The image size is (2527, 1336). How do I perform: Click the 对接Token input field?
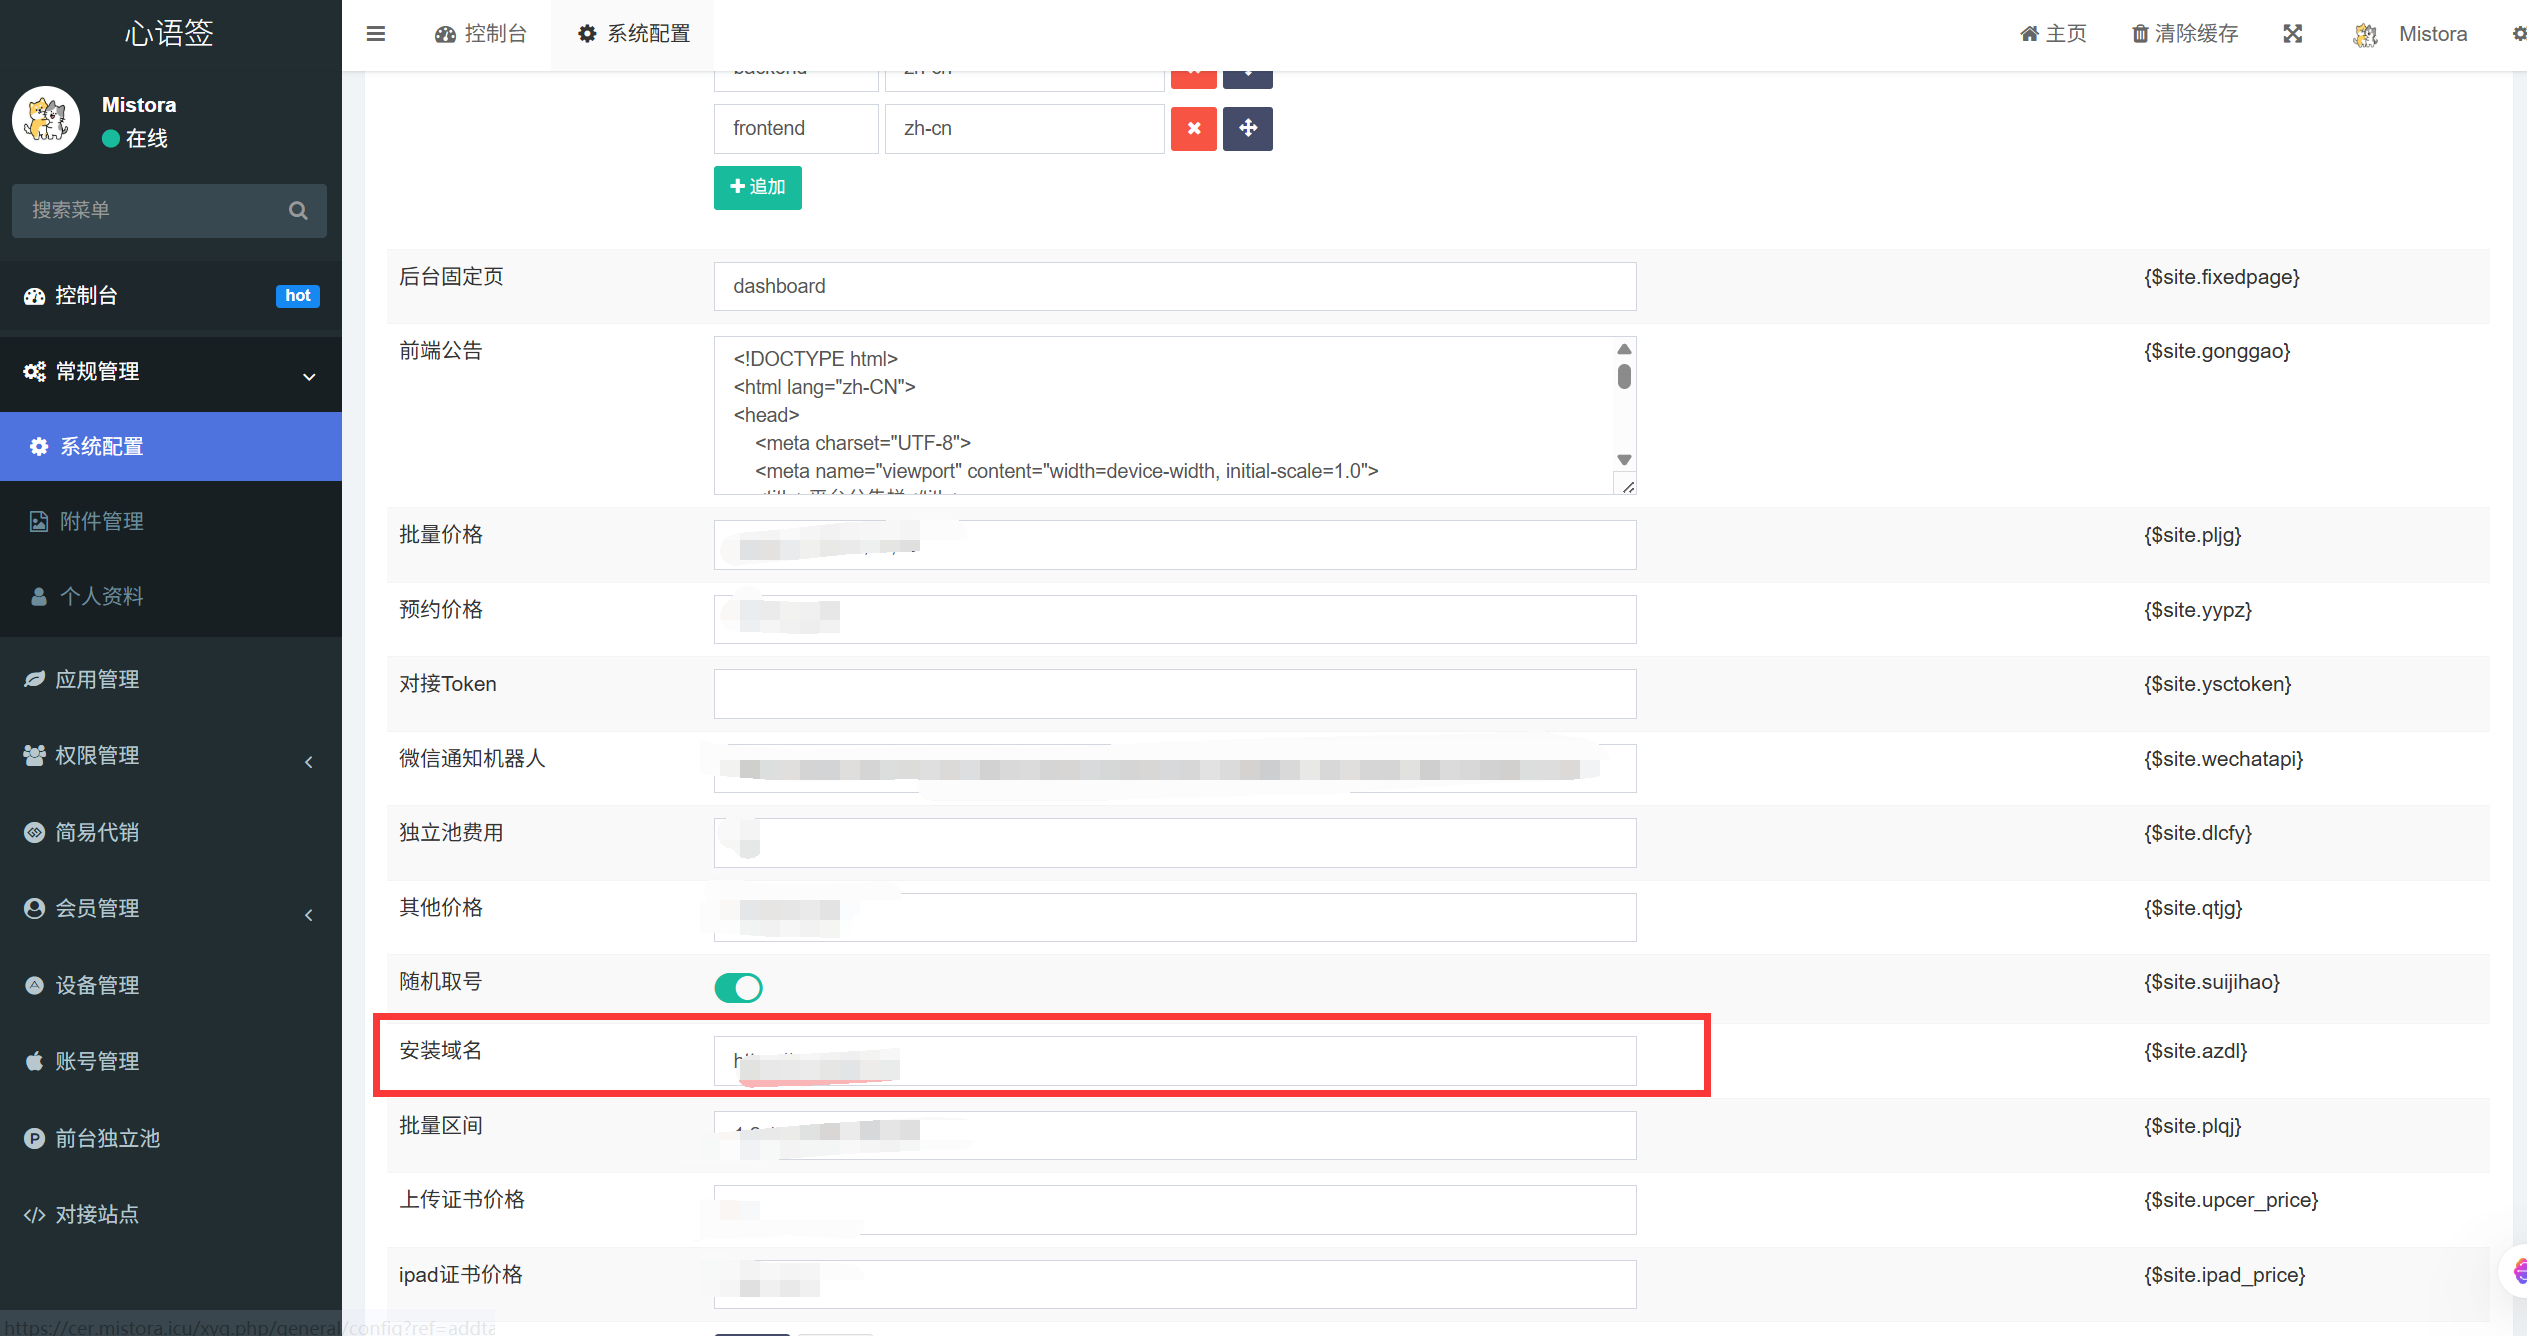click(x=1174, y=694)
